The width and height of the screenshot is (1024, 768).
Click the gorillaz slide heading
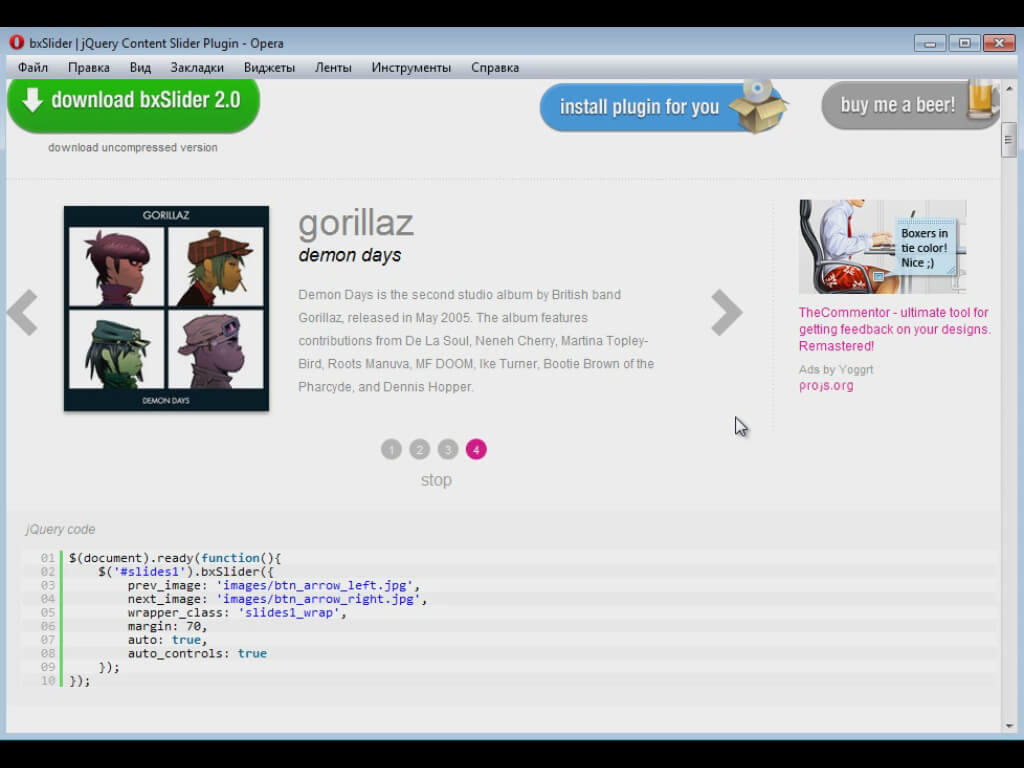click(x=356, y=224)
